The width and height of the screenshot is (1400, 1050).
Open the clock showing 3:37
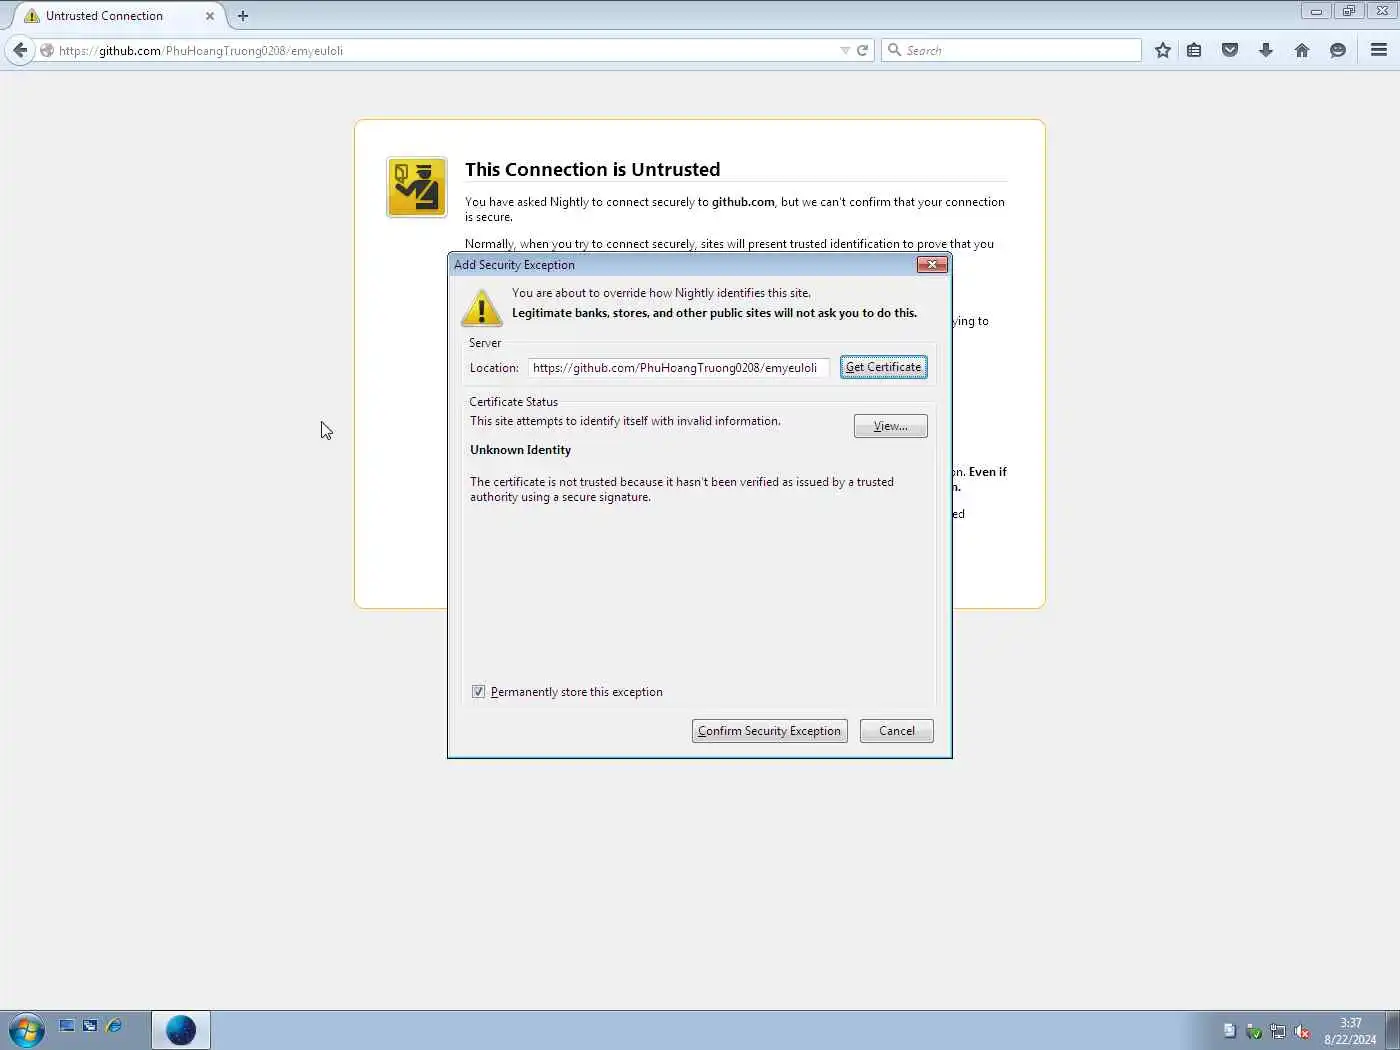1350,1031
